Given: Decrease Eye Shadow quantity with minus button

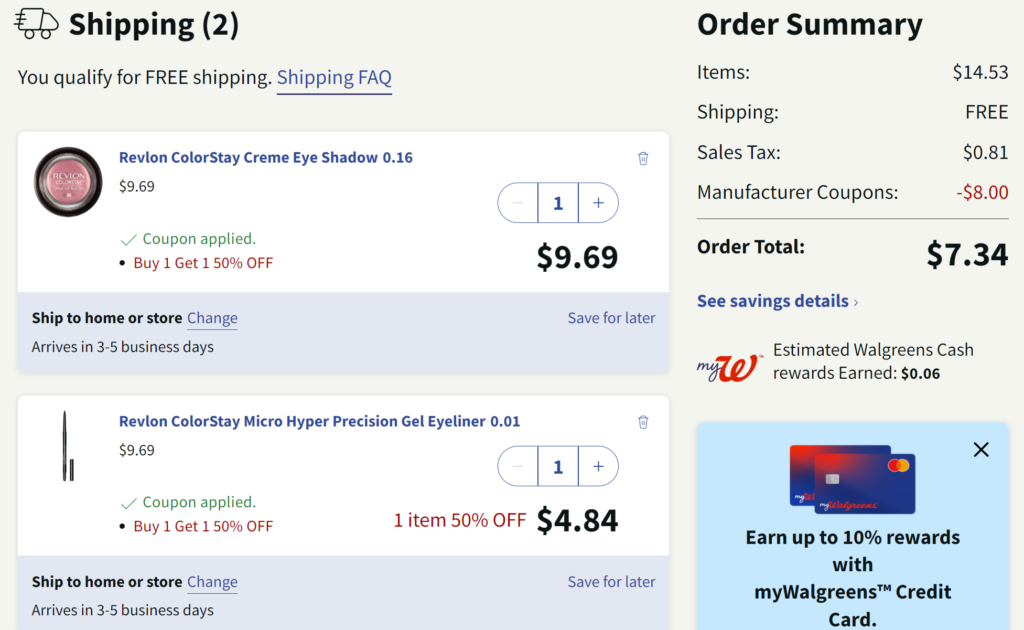Looking at the screenshot, I should click(518, 203).
